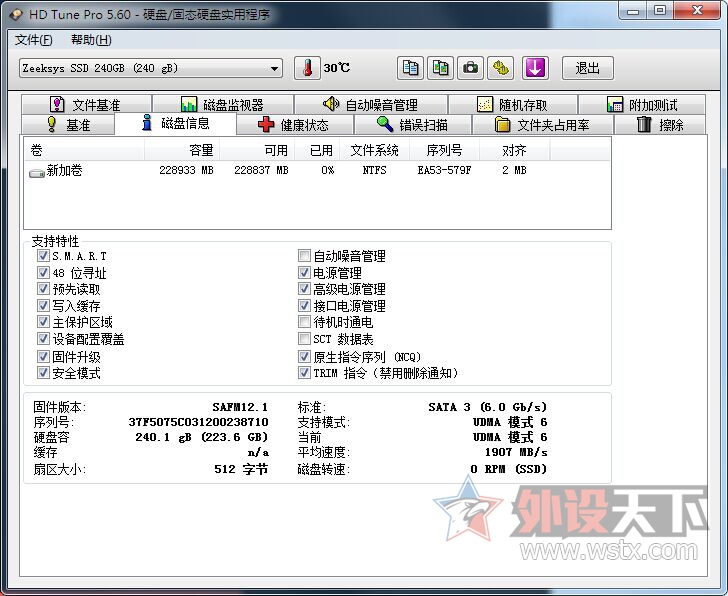This screenshot has height=596, width=728.
Task: Toggle the 高级电源管理 checkbox
Action: coord(304,289)
